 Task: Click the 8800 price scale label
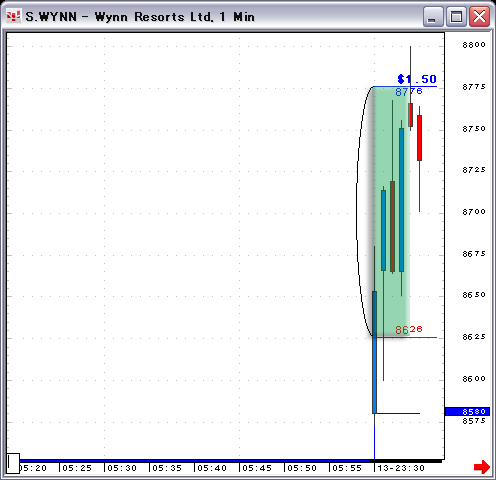(x=474, y=45)
